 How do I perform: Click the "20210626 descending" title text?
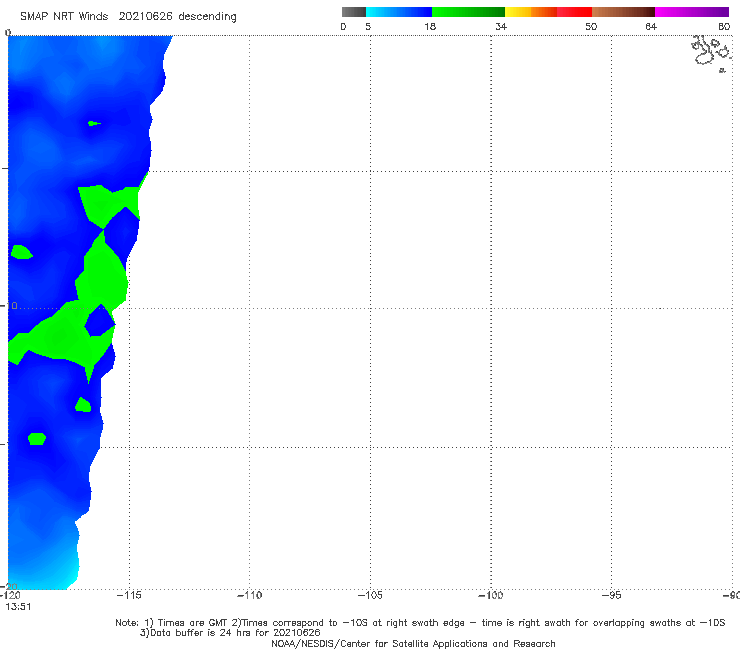pyautogui.click(x=177, y=17)
